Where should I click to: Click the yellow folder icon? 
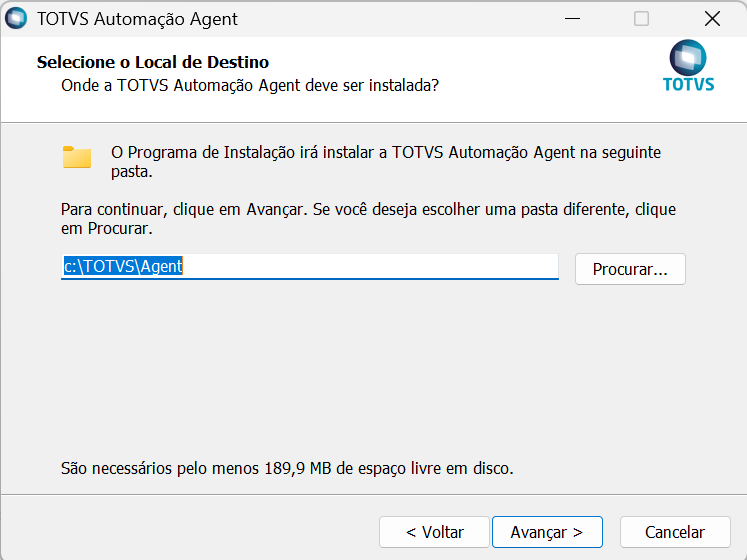tap(77, 157)
